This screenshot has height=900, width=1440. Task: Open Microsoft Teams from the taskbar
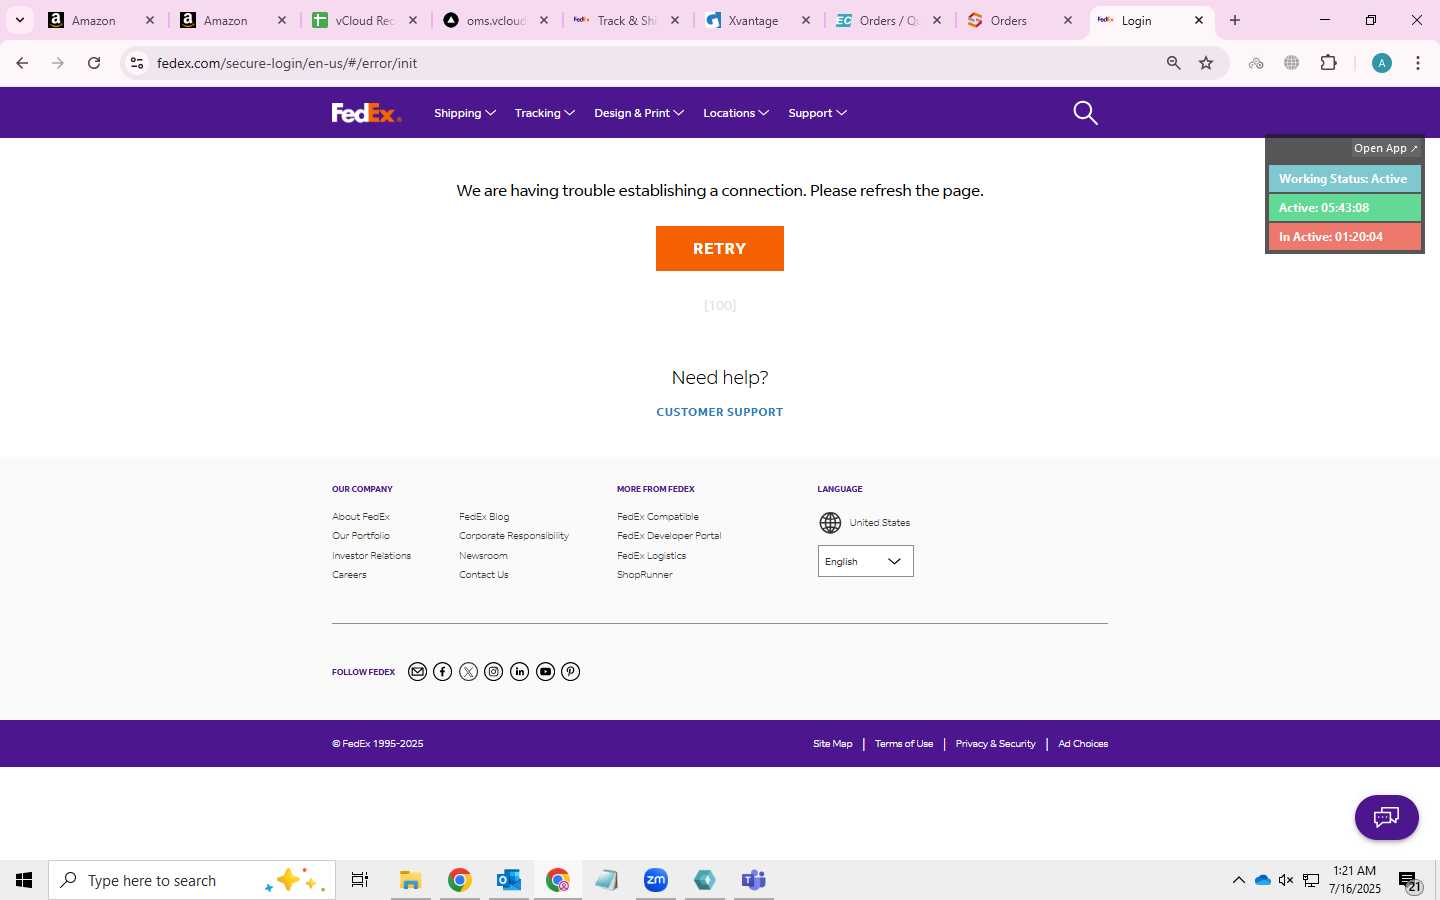tap(754, 880)
